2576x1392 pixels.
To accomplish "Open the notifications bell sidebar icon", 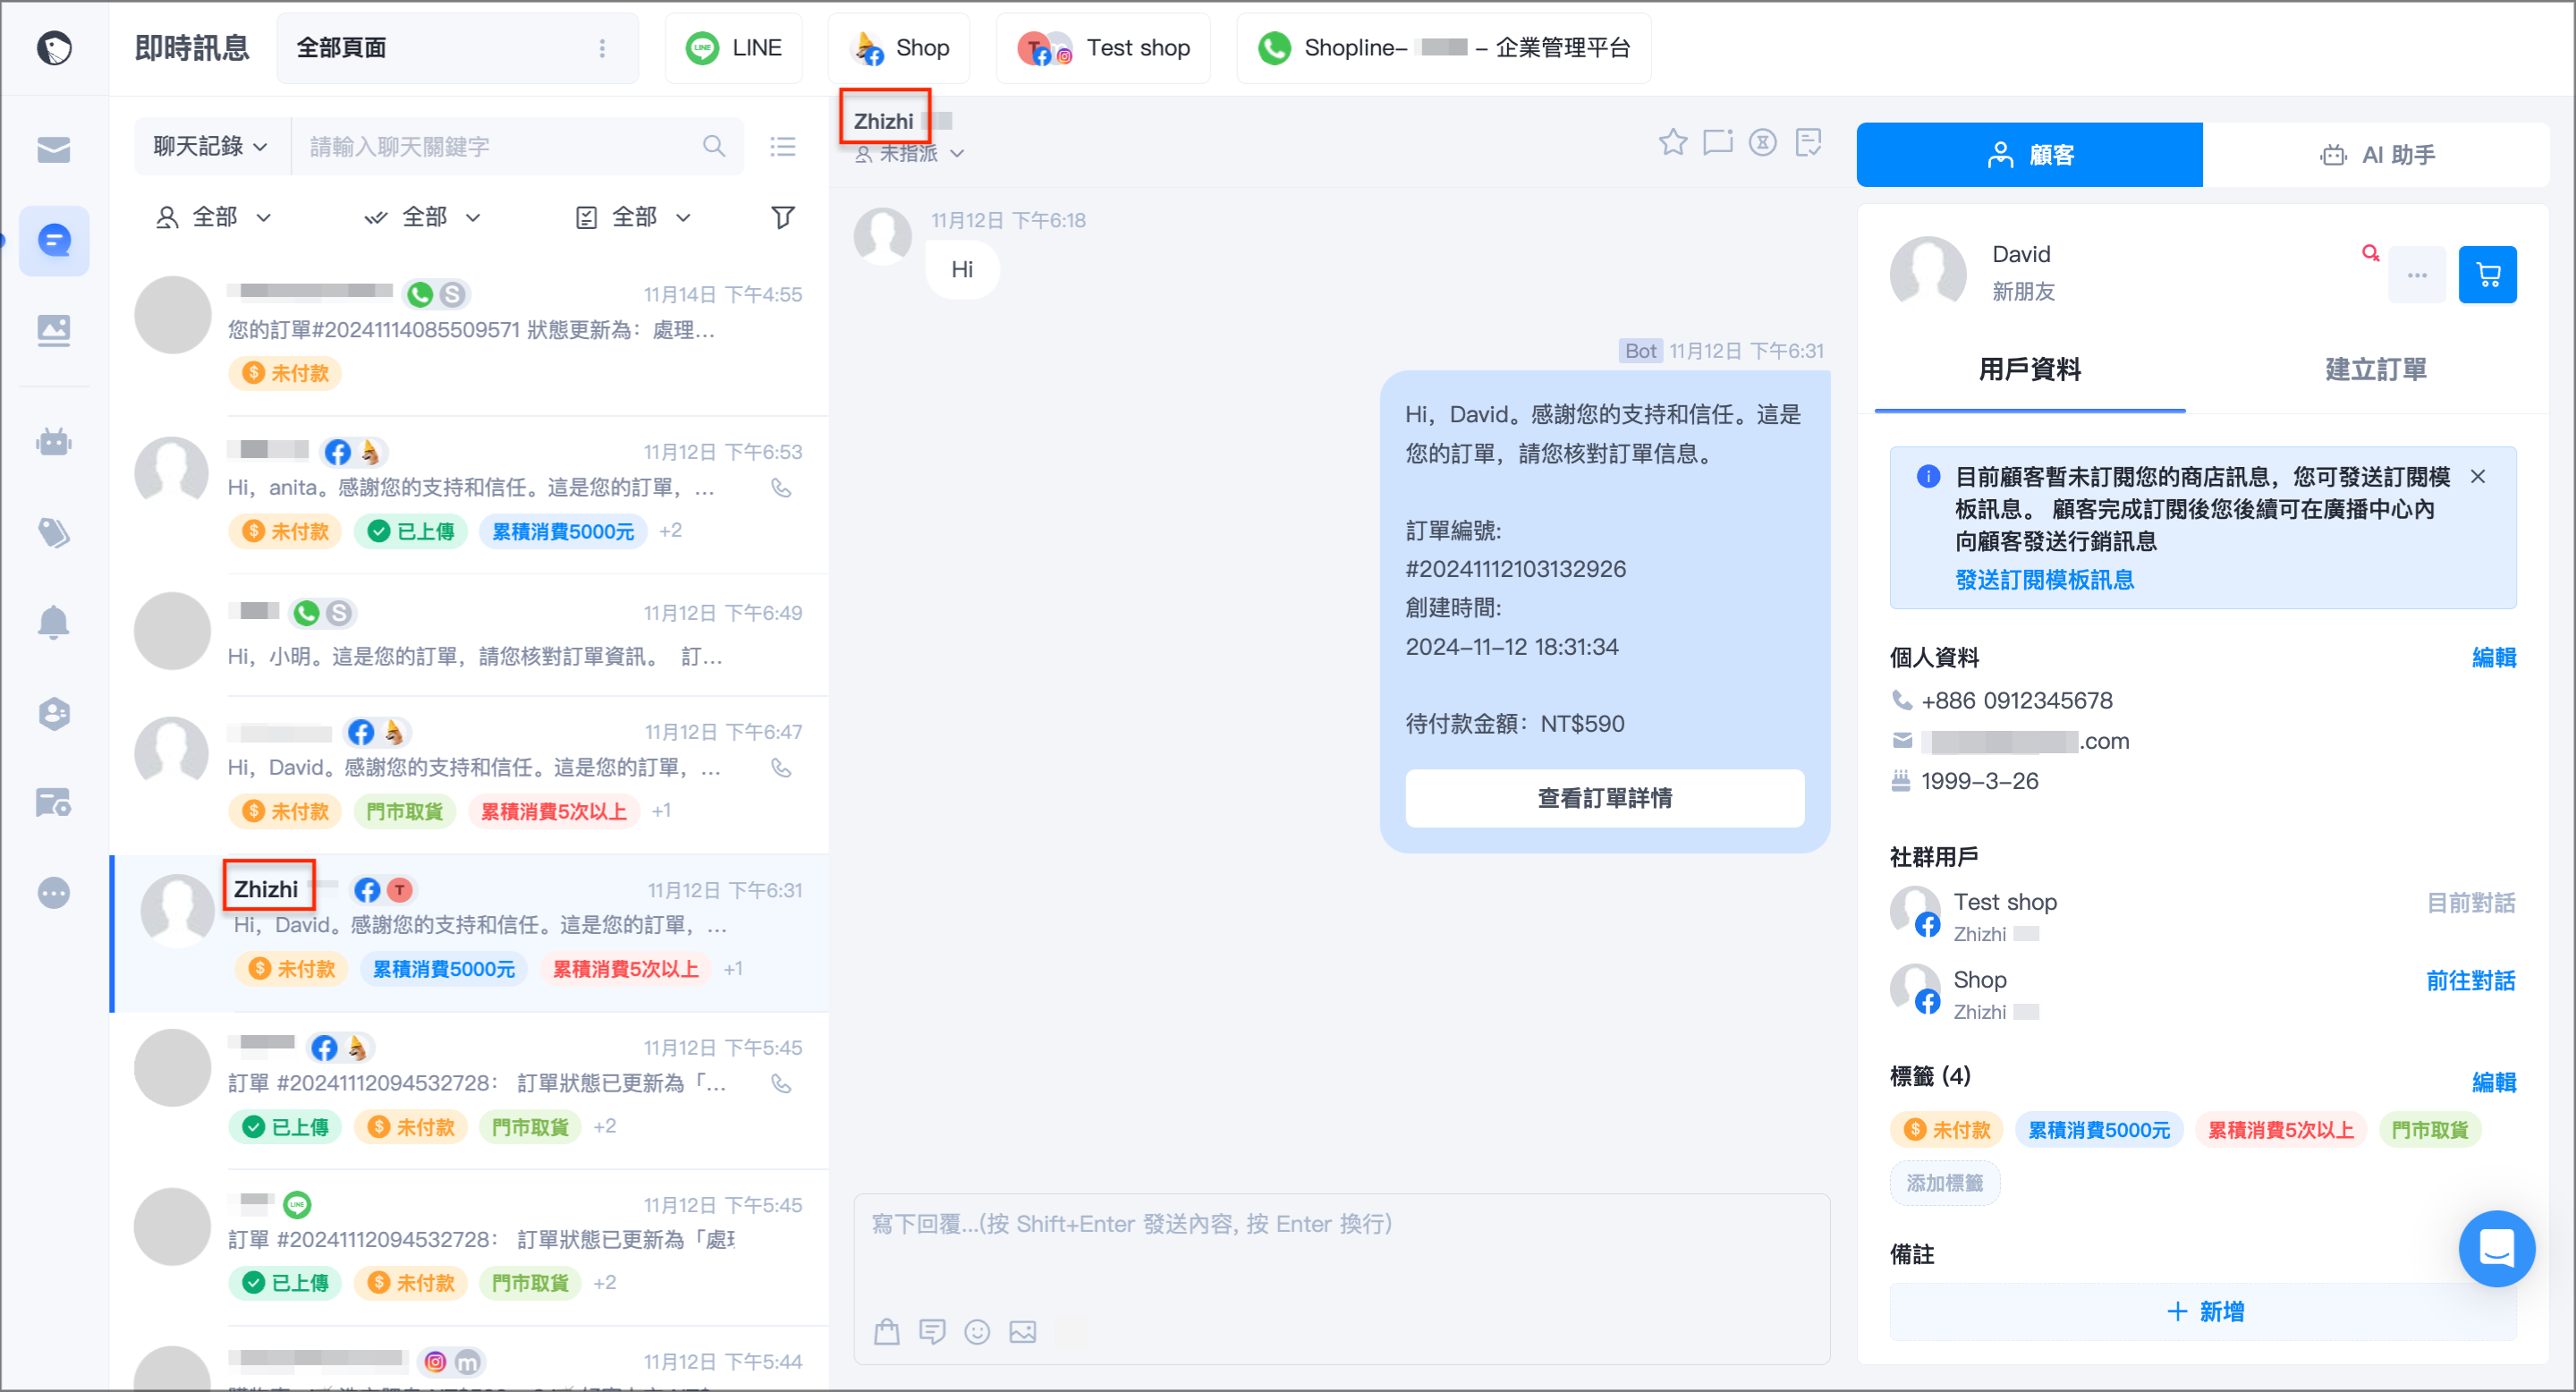I will coord(54,622).
